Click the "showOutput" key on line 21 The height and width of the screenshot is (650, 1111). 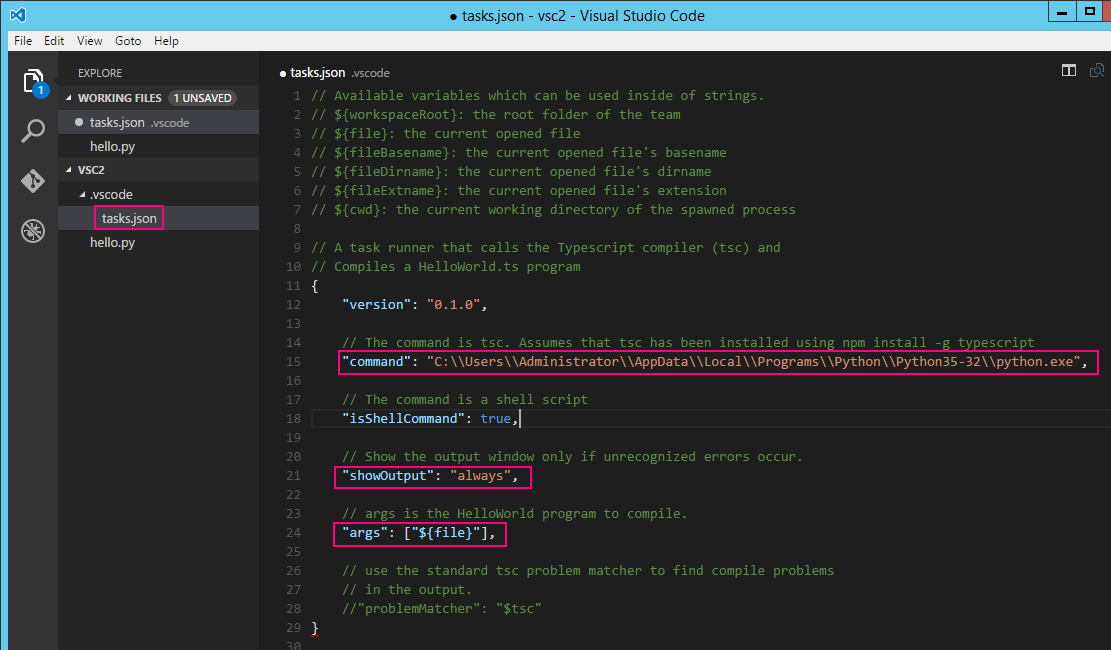pyautogui.click(x=388, y=476)
